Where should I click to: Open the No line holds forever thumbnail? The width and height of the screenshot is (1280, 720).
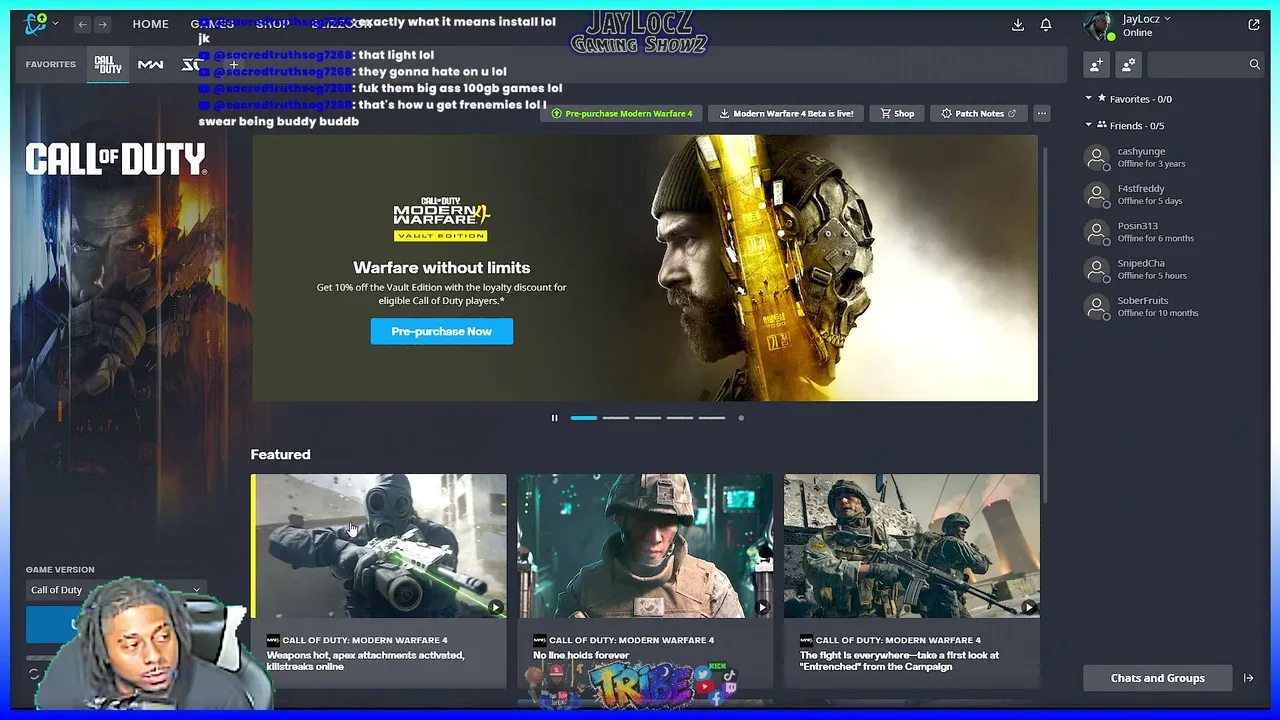[645, 546]
